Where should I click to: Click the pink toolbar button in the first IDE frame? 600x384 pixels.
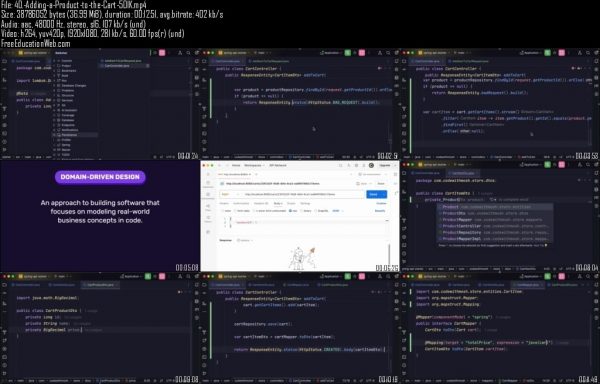point(162,53)
